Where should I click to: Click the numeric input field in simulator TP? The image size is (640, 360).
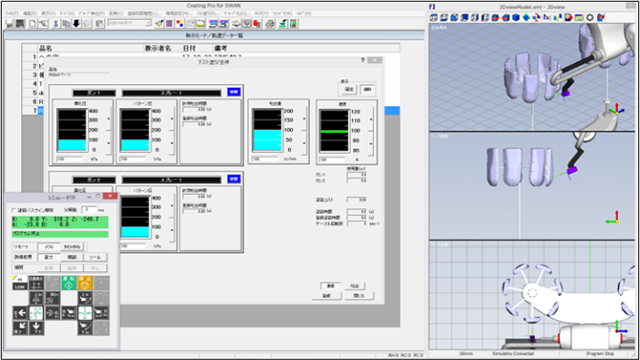pyautogui.click(x=89, y=210)
